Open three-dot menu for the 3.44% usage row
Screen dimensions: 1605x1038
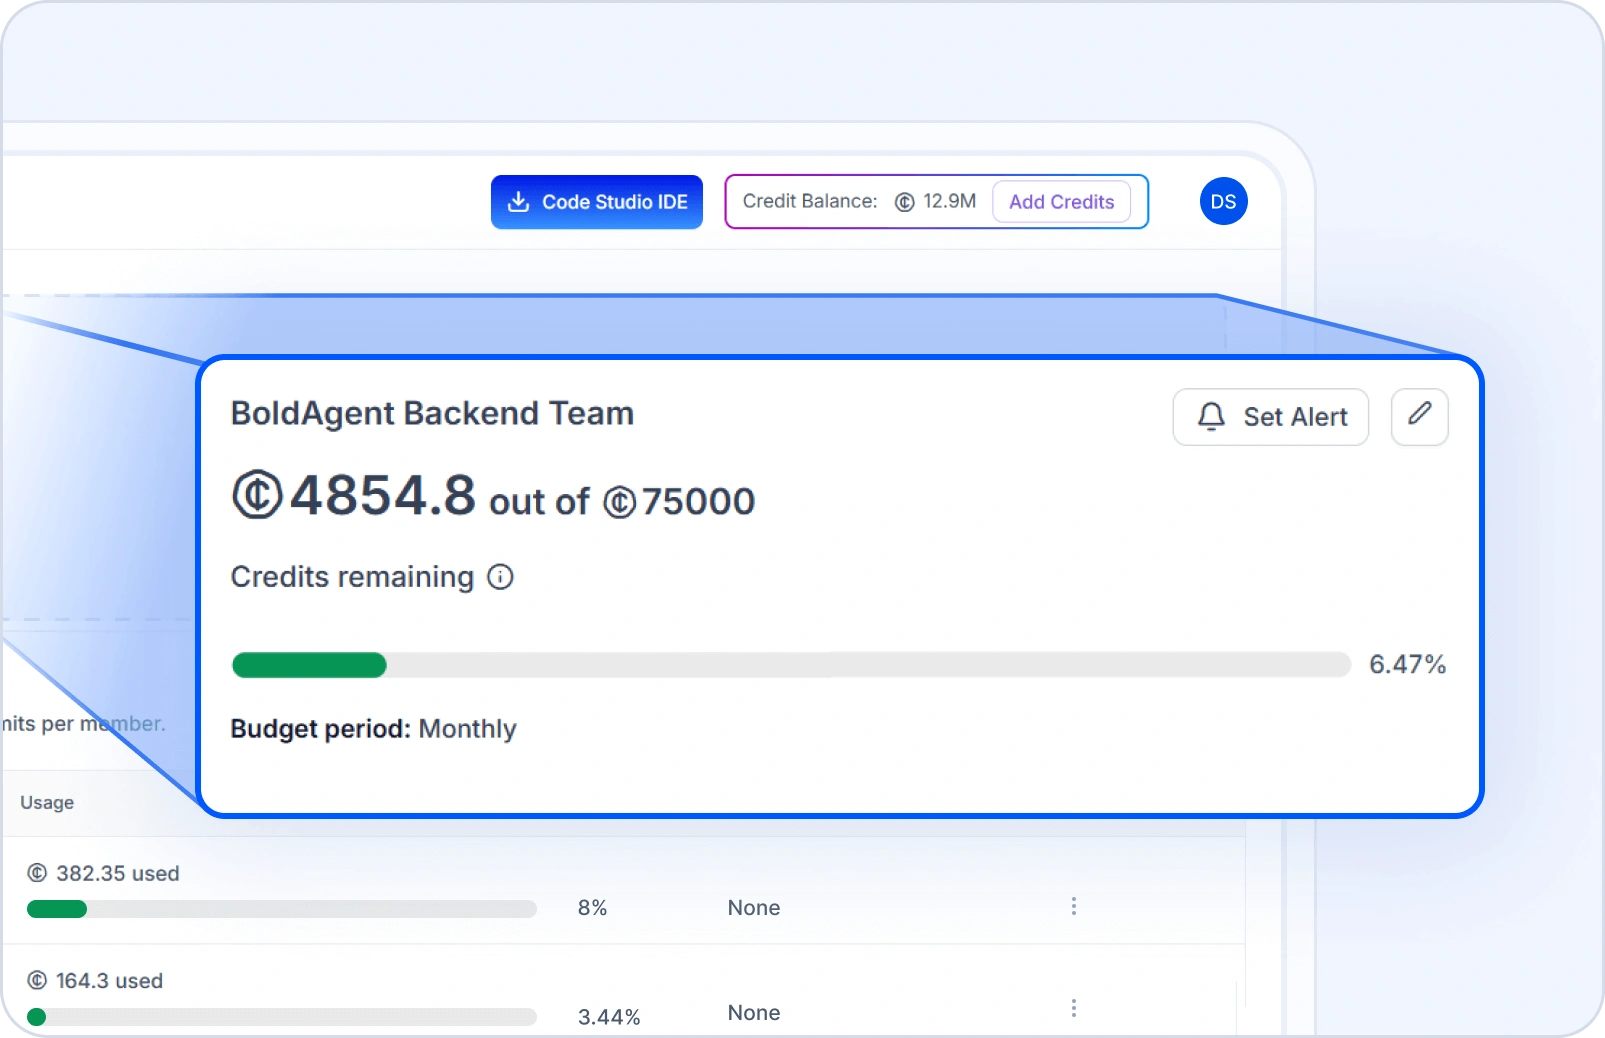(x=1073, y=1008)
